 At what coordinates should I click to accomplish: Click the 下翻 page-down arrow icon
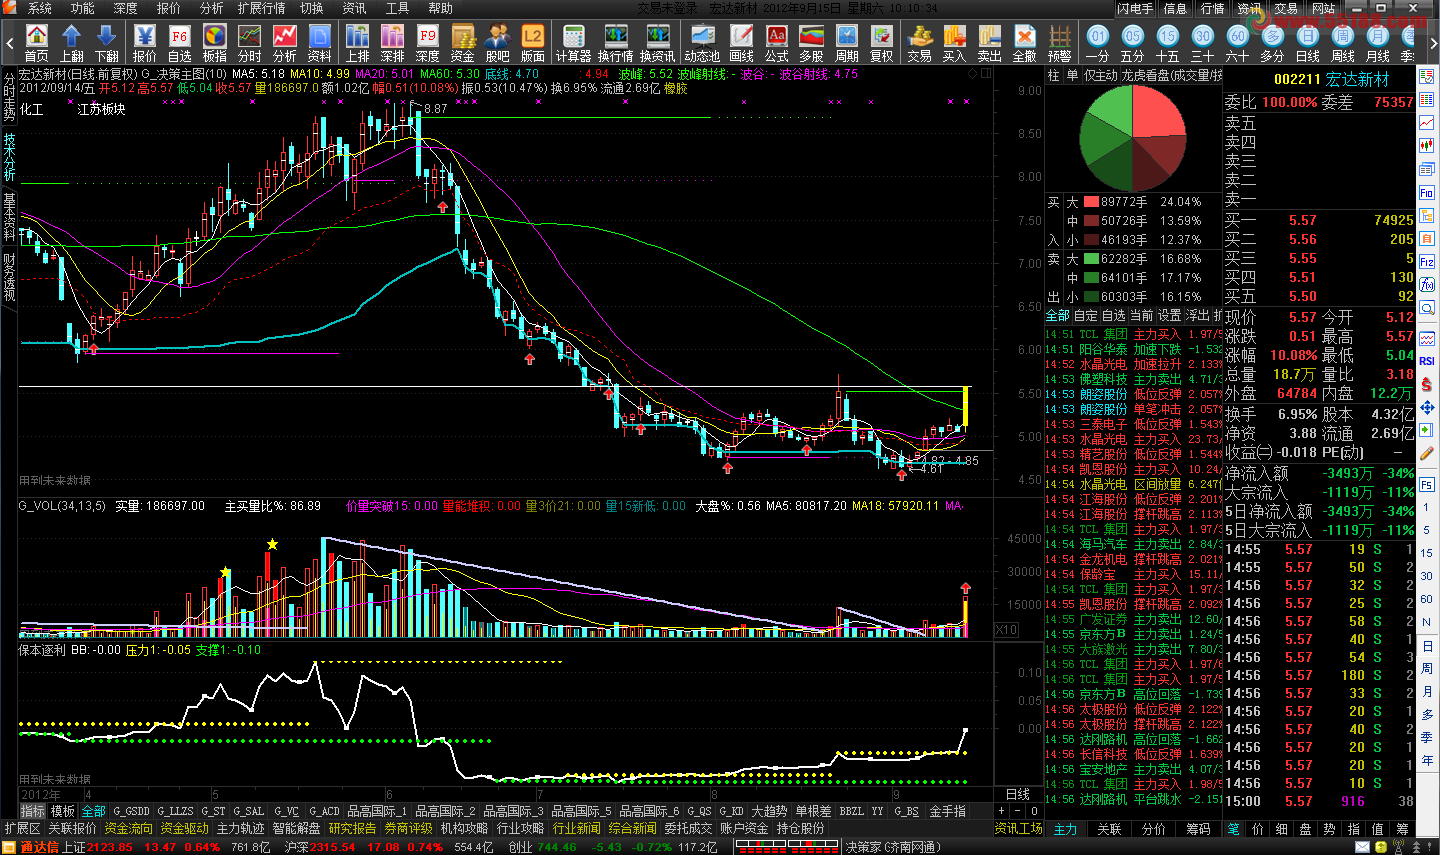click(107, 44)
